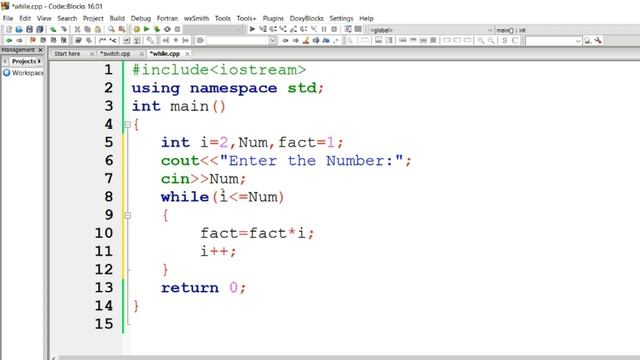Build the project with the gear icon
The width and height of the screenshot is (640, 360).
click(x=136, y=29)
